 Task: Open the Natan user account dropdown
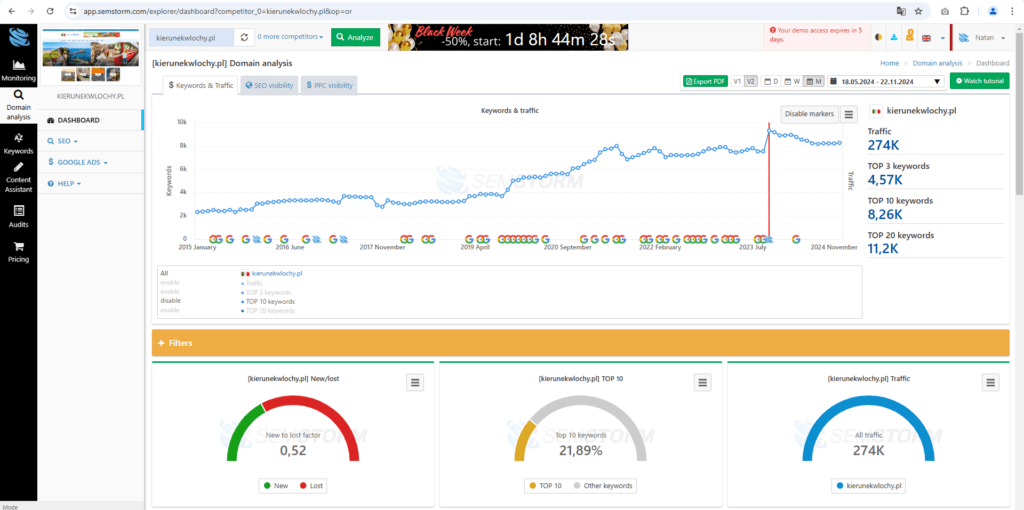(982, 38)
